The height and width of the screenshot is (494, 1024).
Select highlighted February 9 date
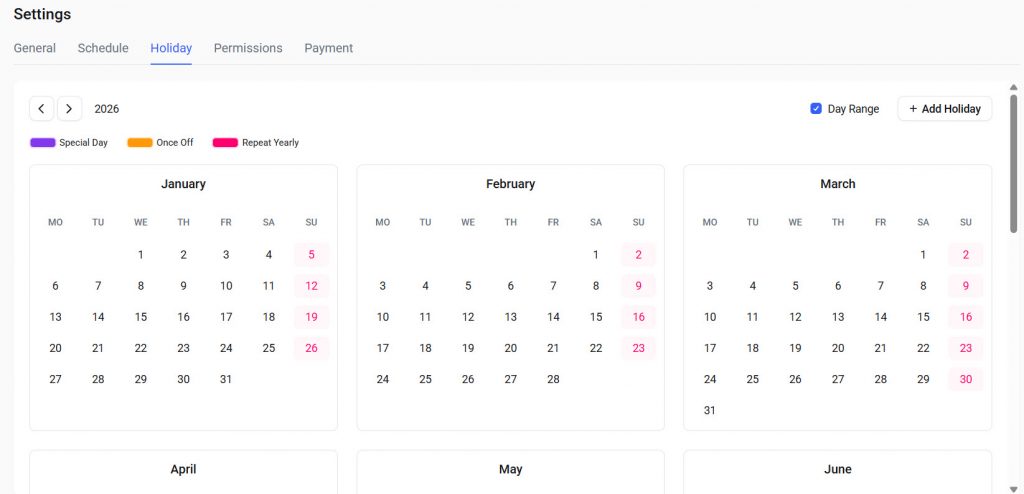(638, 286)
